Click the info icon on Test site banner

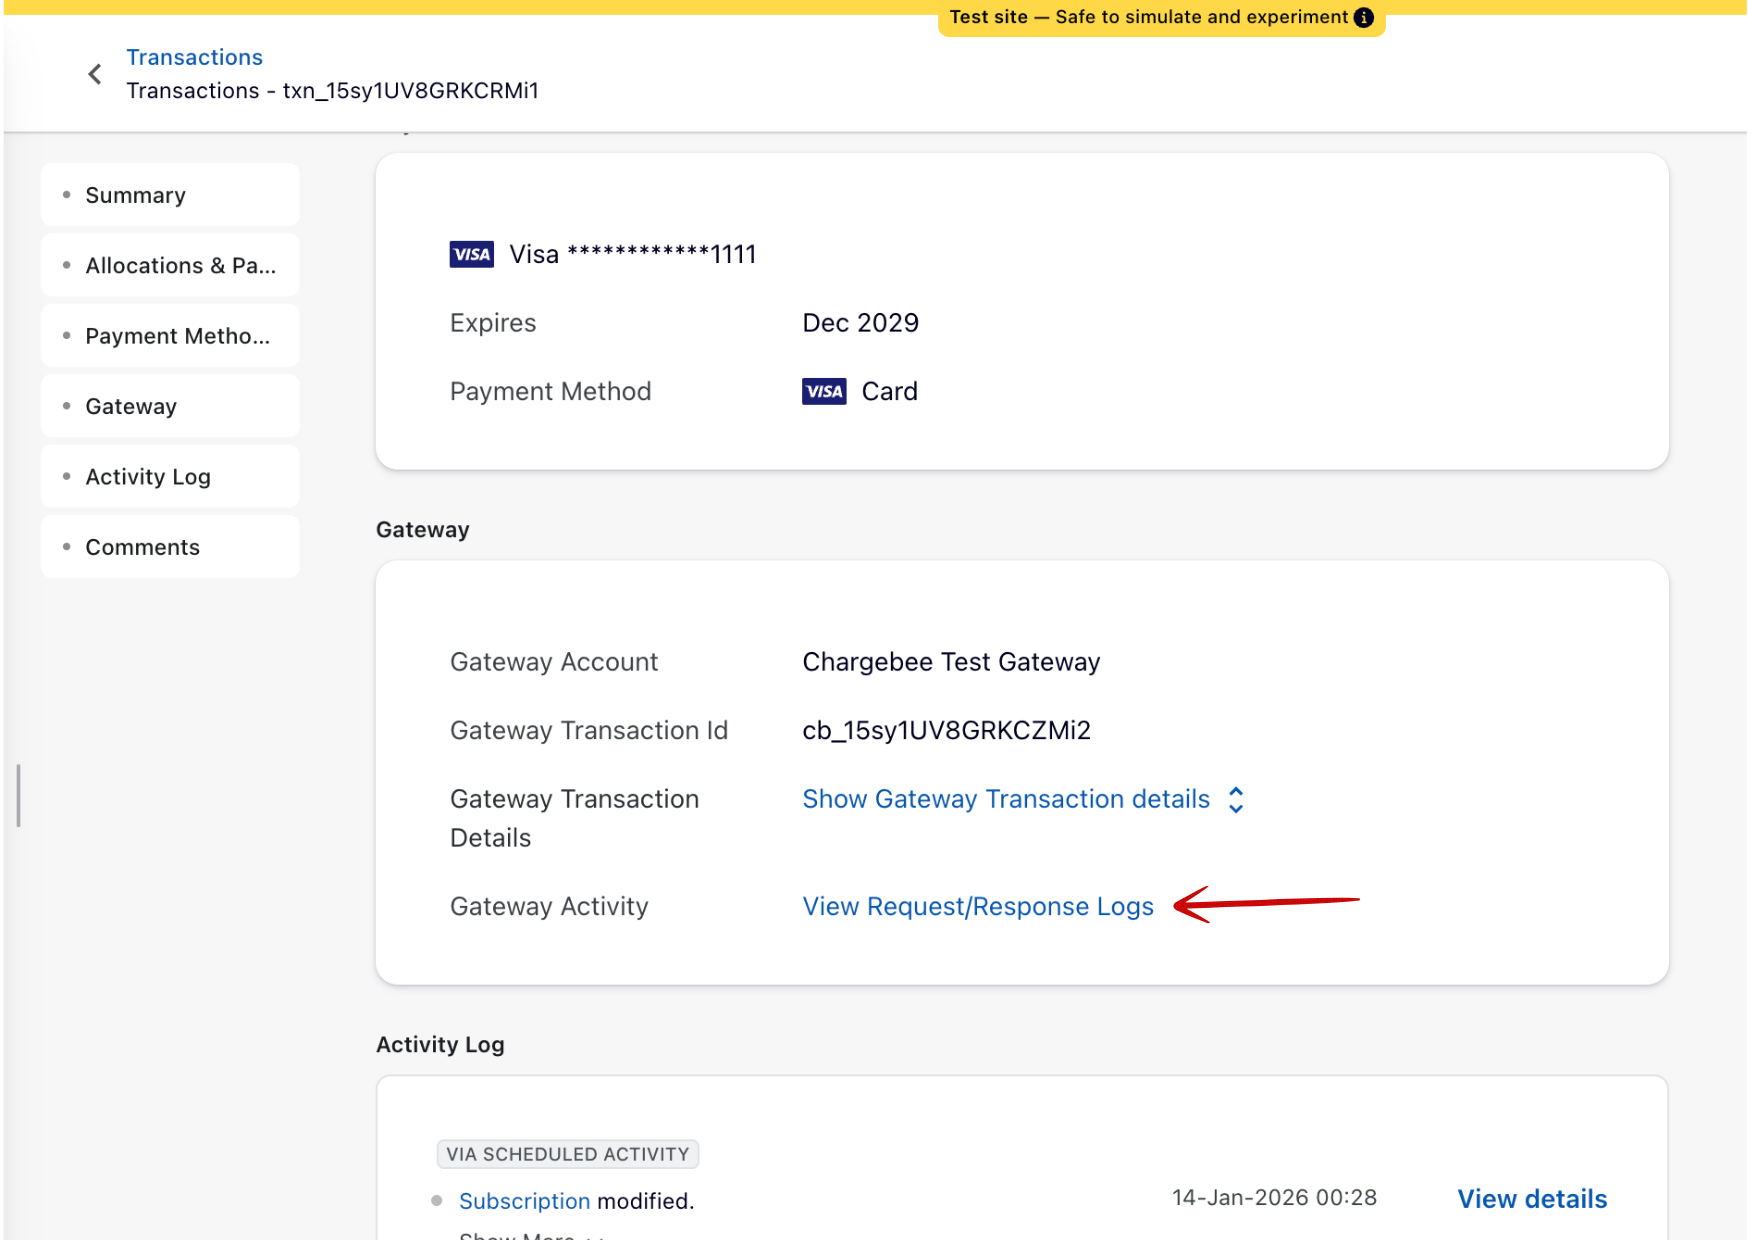[1365, 16]
